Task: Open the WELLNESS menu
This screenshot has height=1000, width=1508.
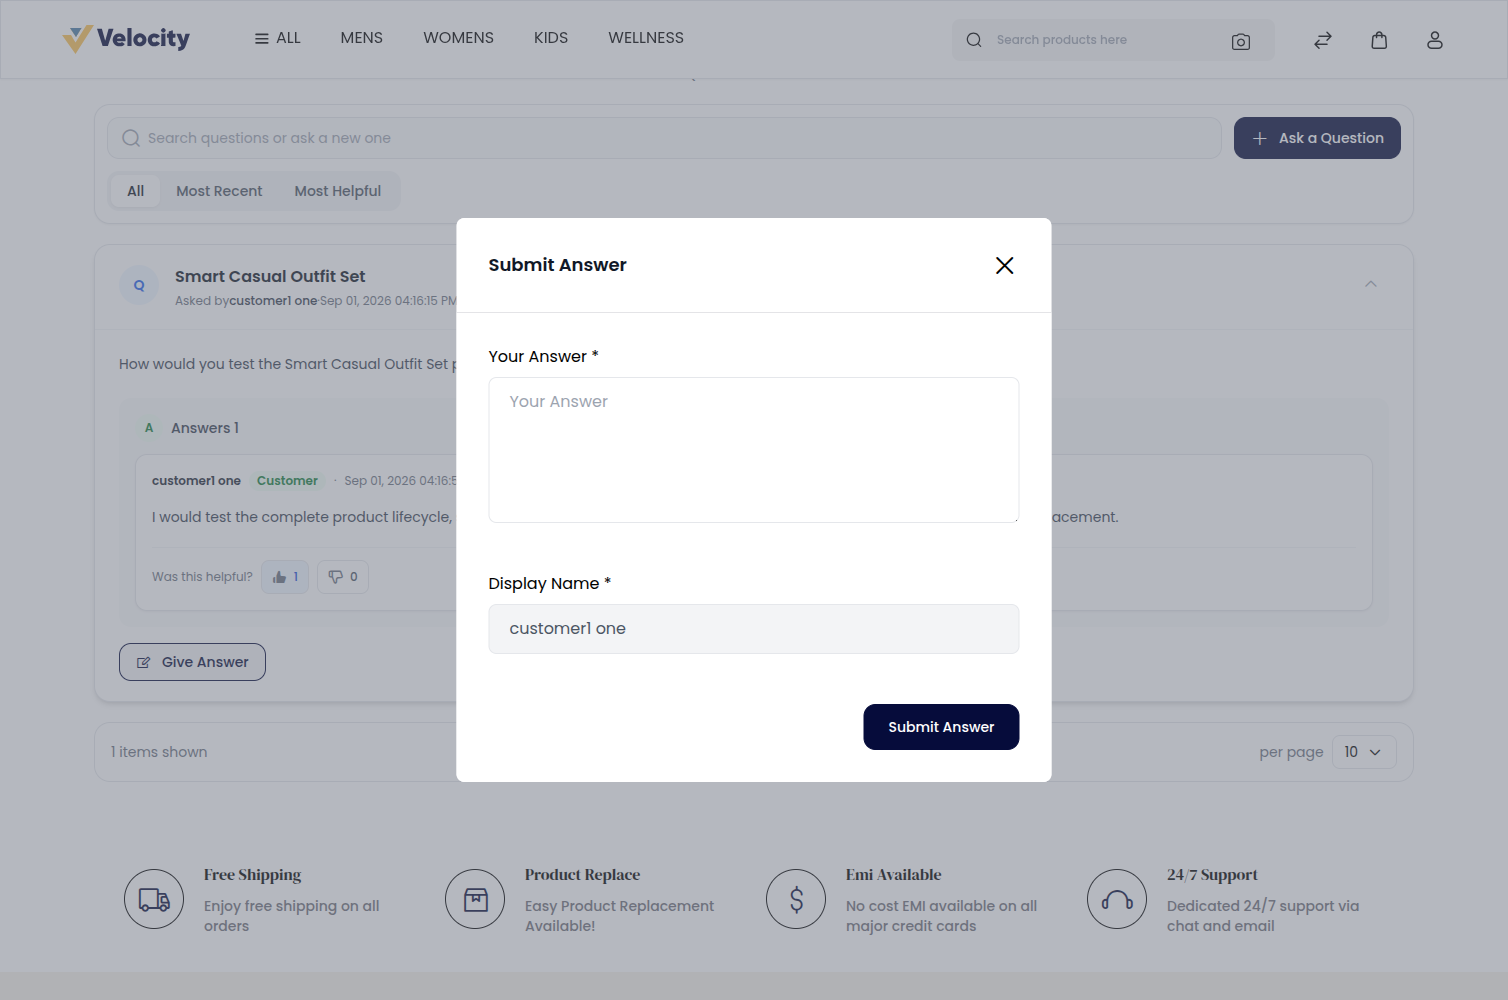Action: 646,38
